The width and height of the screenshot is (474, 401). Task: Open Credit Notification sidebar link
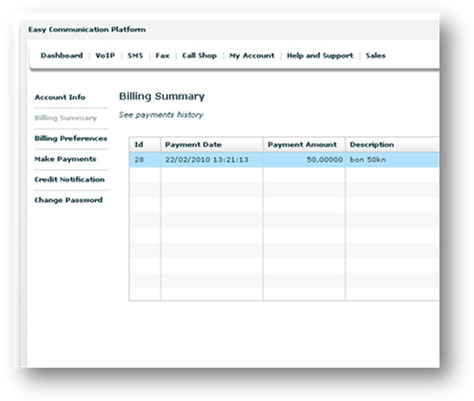pyautogui.click(x=69, y=180)
